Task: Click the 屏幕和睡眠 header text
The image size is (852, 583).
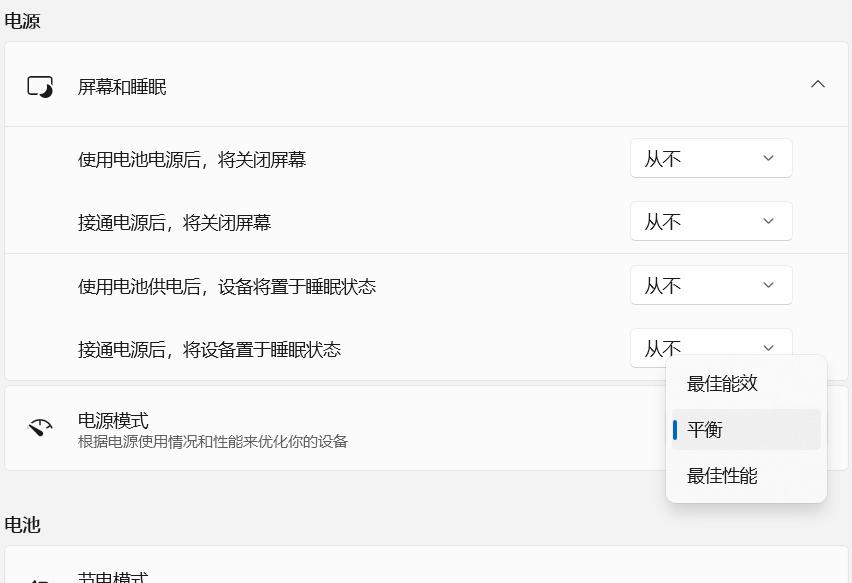Action: (x=122, y=87)
